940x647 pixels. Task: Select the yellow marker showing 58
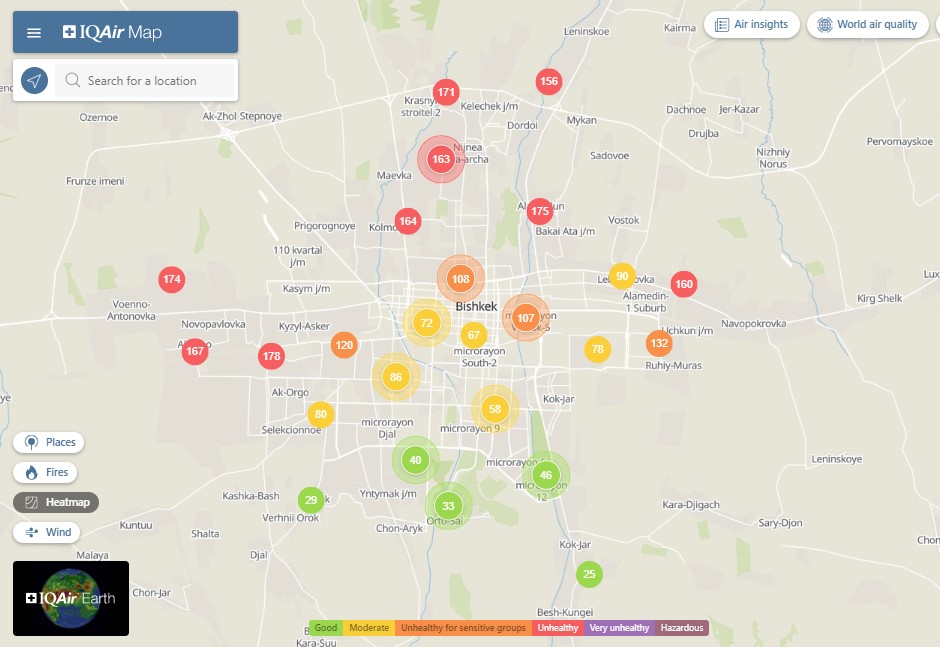click(495, 409)
